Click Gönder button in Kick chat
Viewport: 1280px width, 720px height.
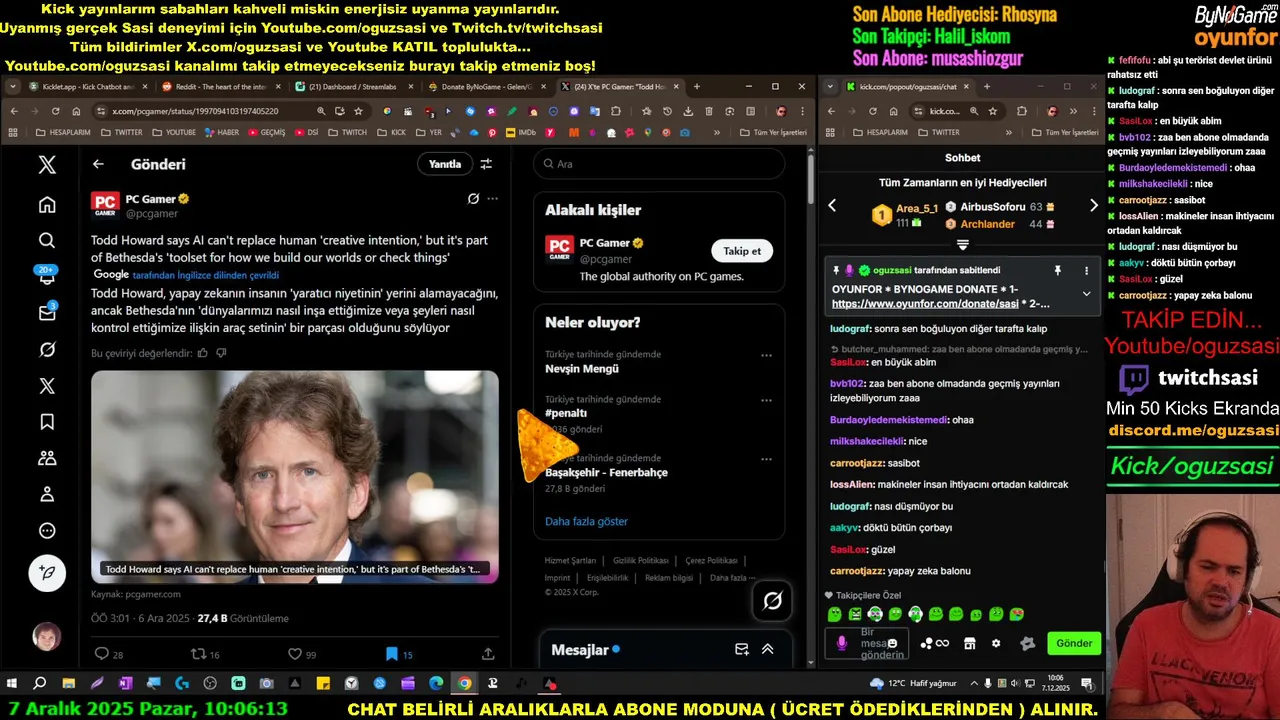(x=1074, y=643)
